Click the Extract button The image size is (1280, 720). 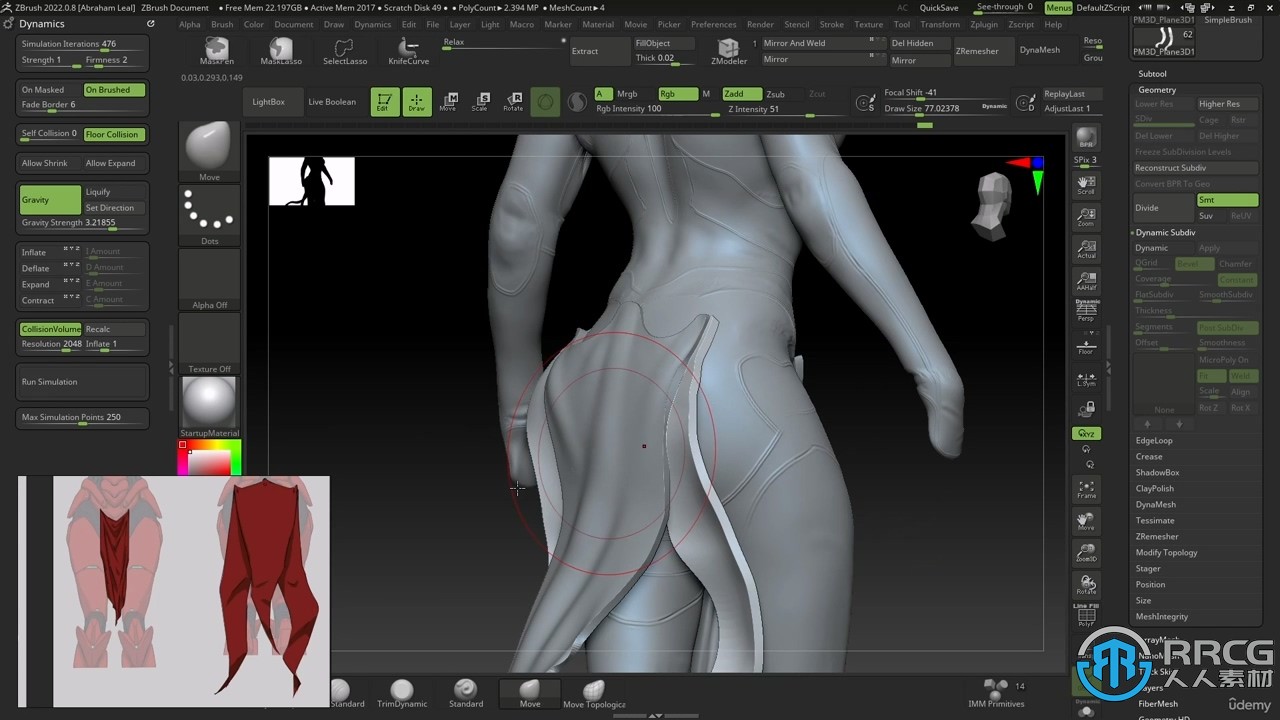pyautogui.click(x=598, y=51)
